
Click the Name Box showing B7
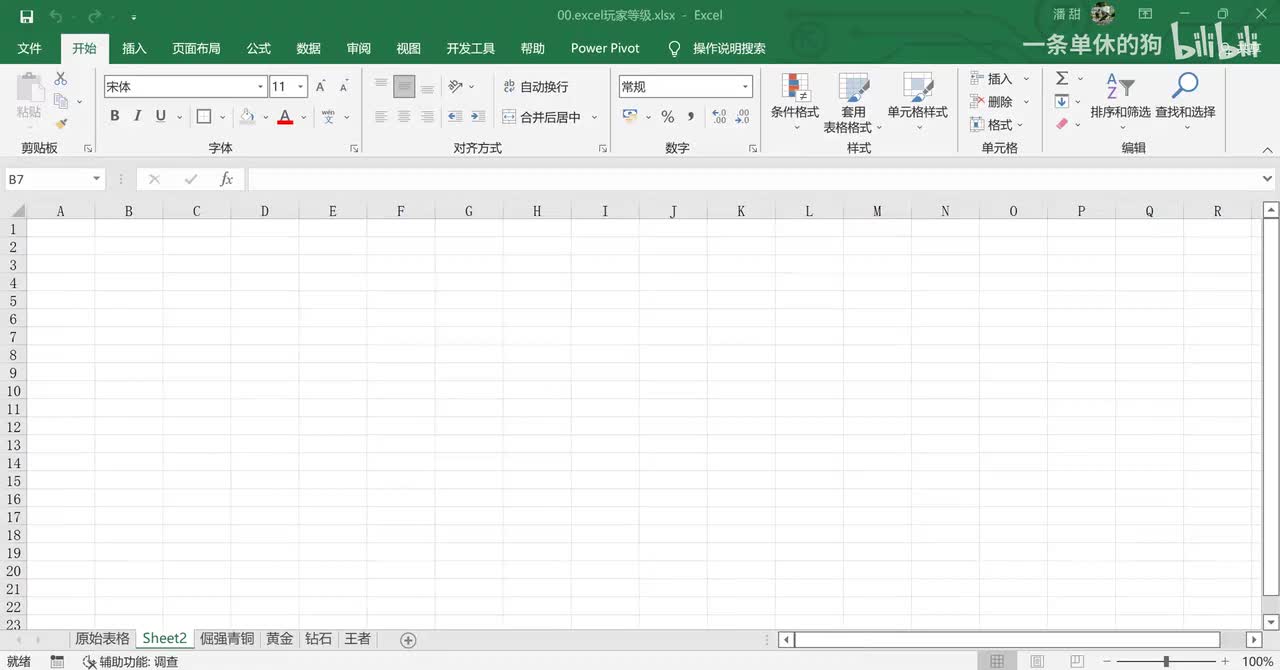pyautogui.click(x=55, y=179)
